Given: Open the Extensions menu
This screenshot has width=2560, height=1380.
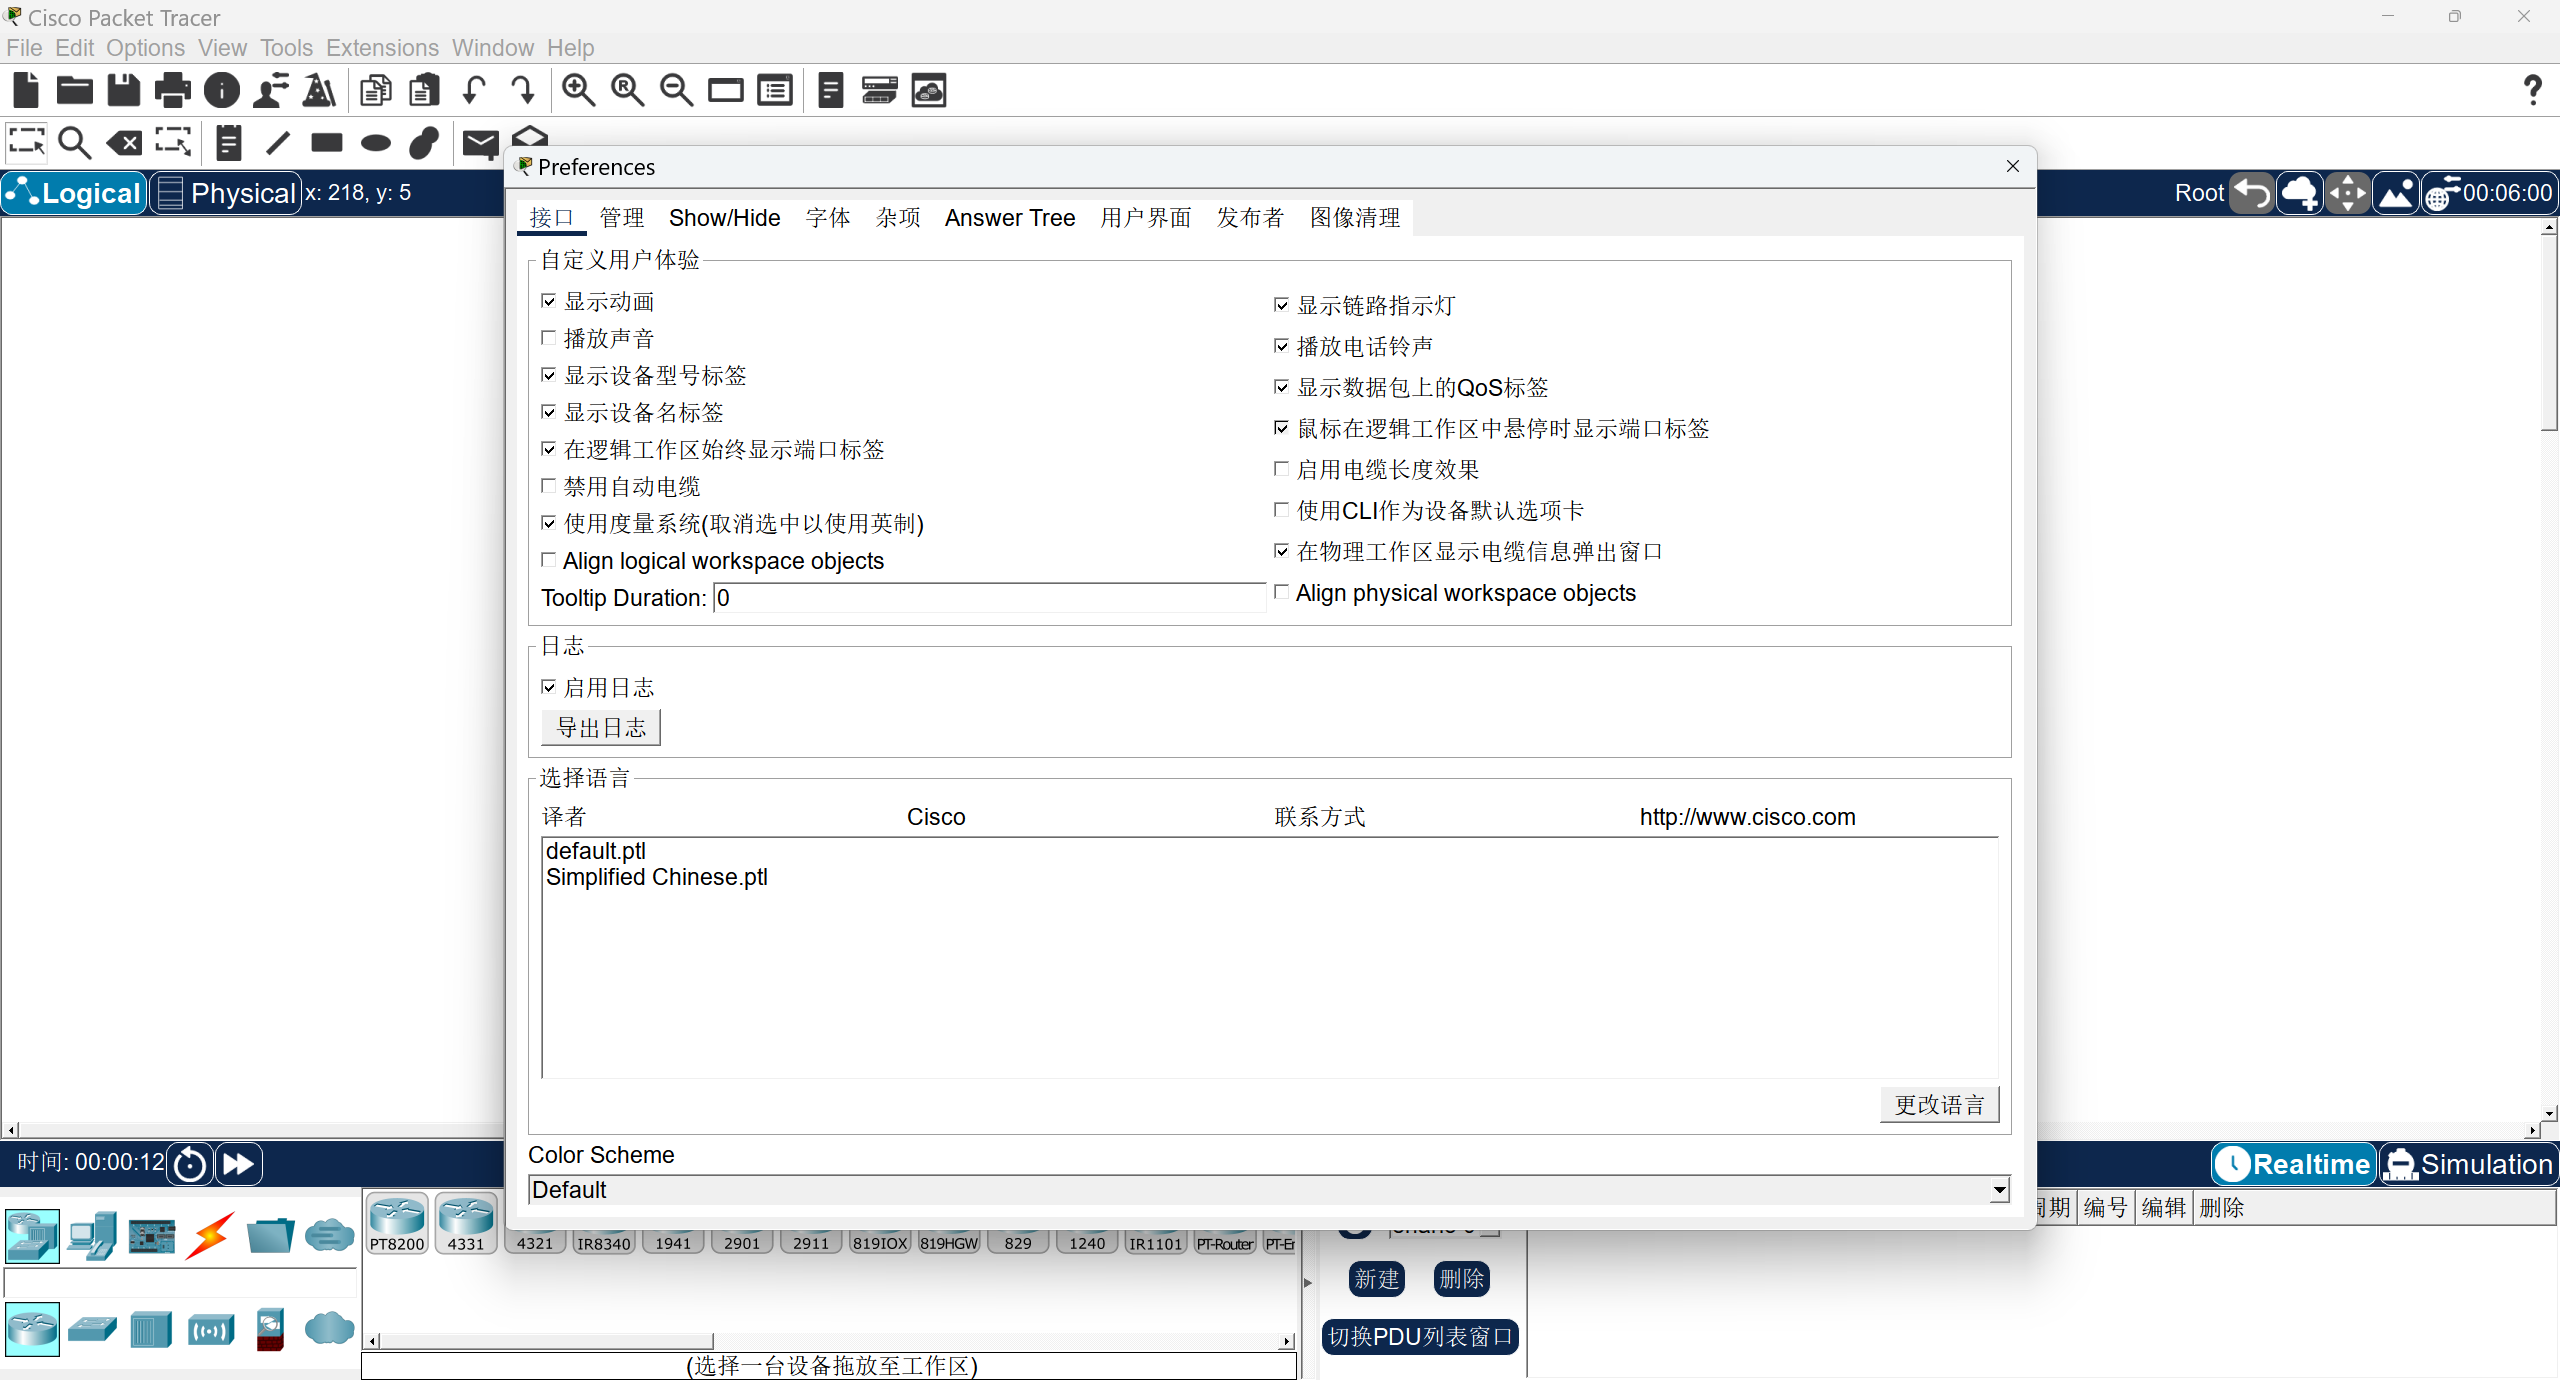Looking at the screenshot, I should tap(382, 48).
